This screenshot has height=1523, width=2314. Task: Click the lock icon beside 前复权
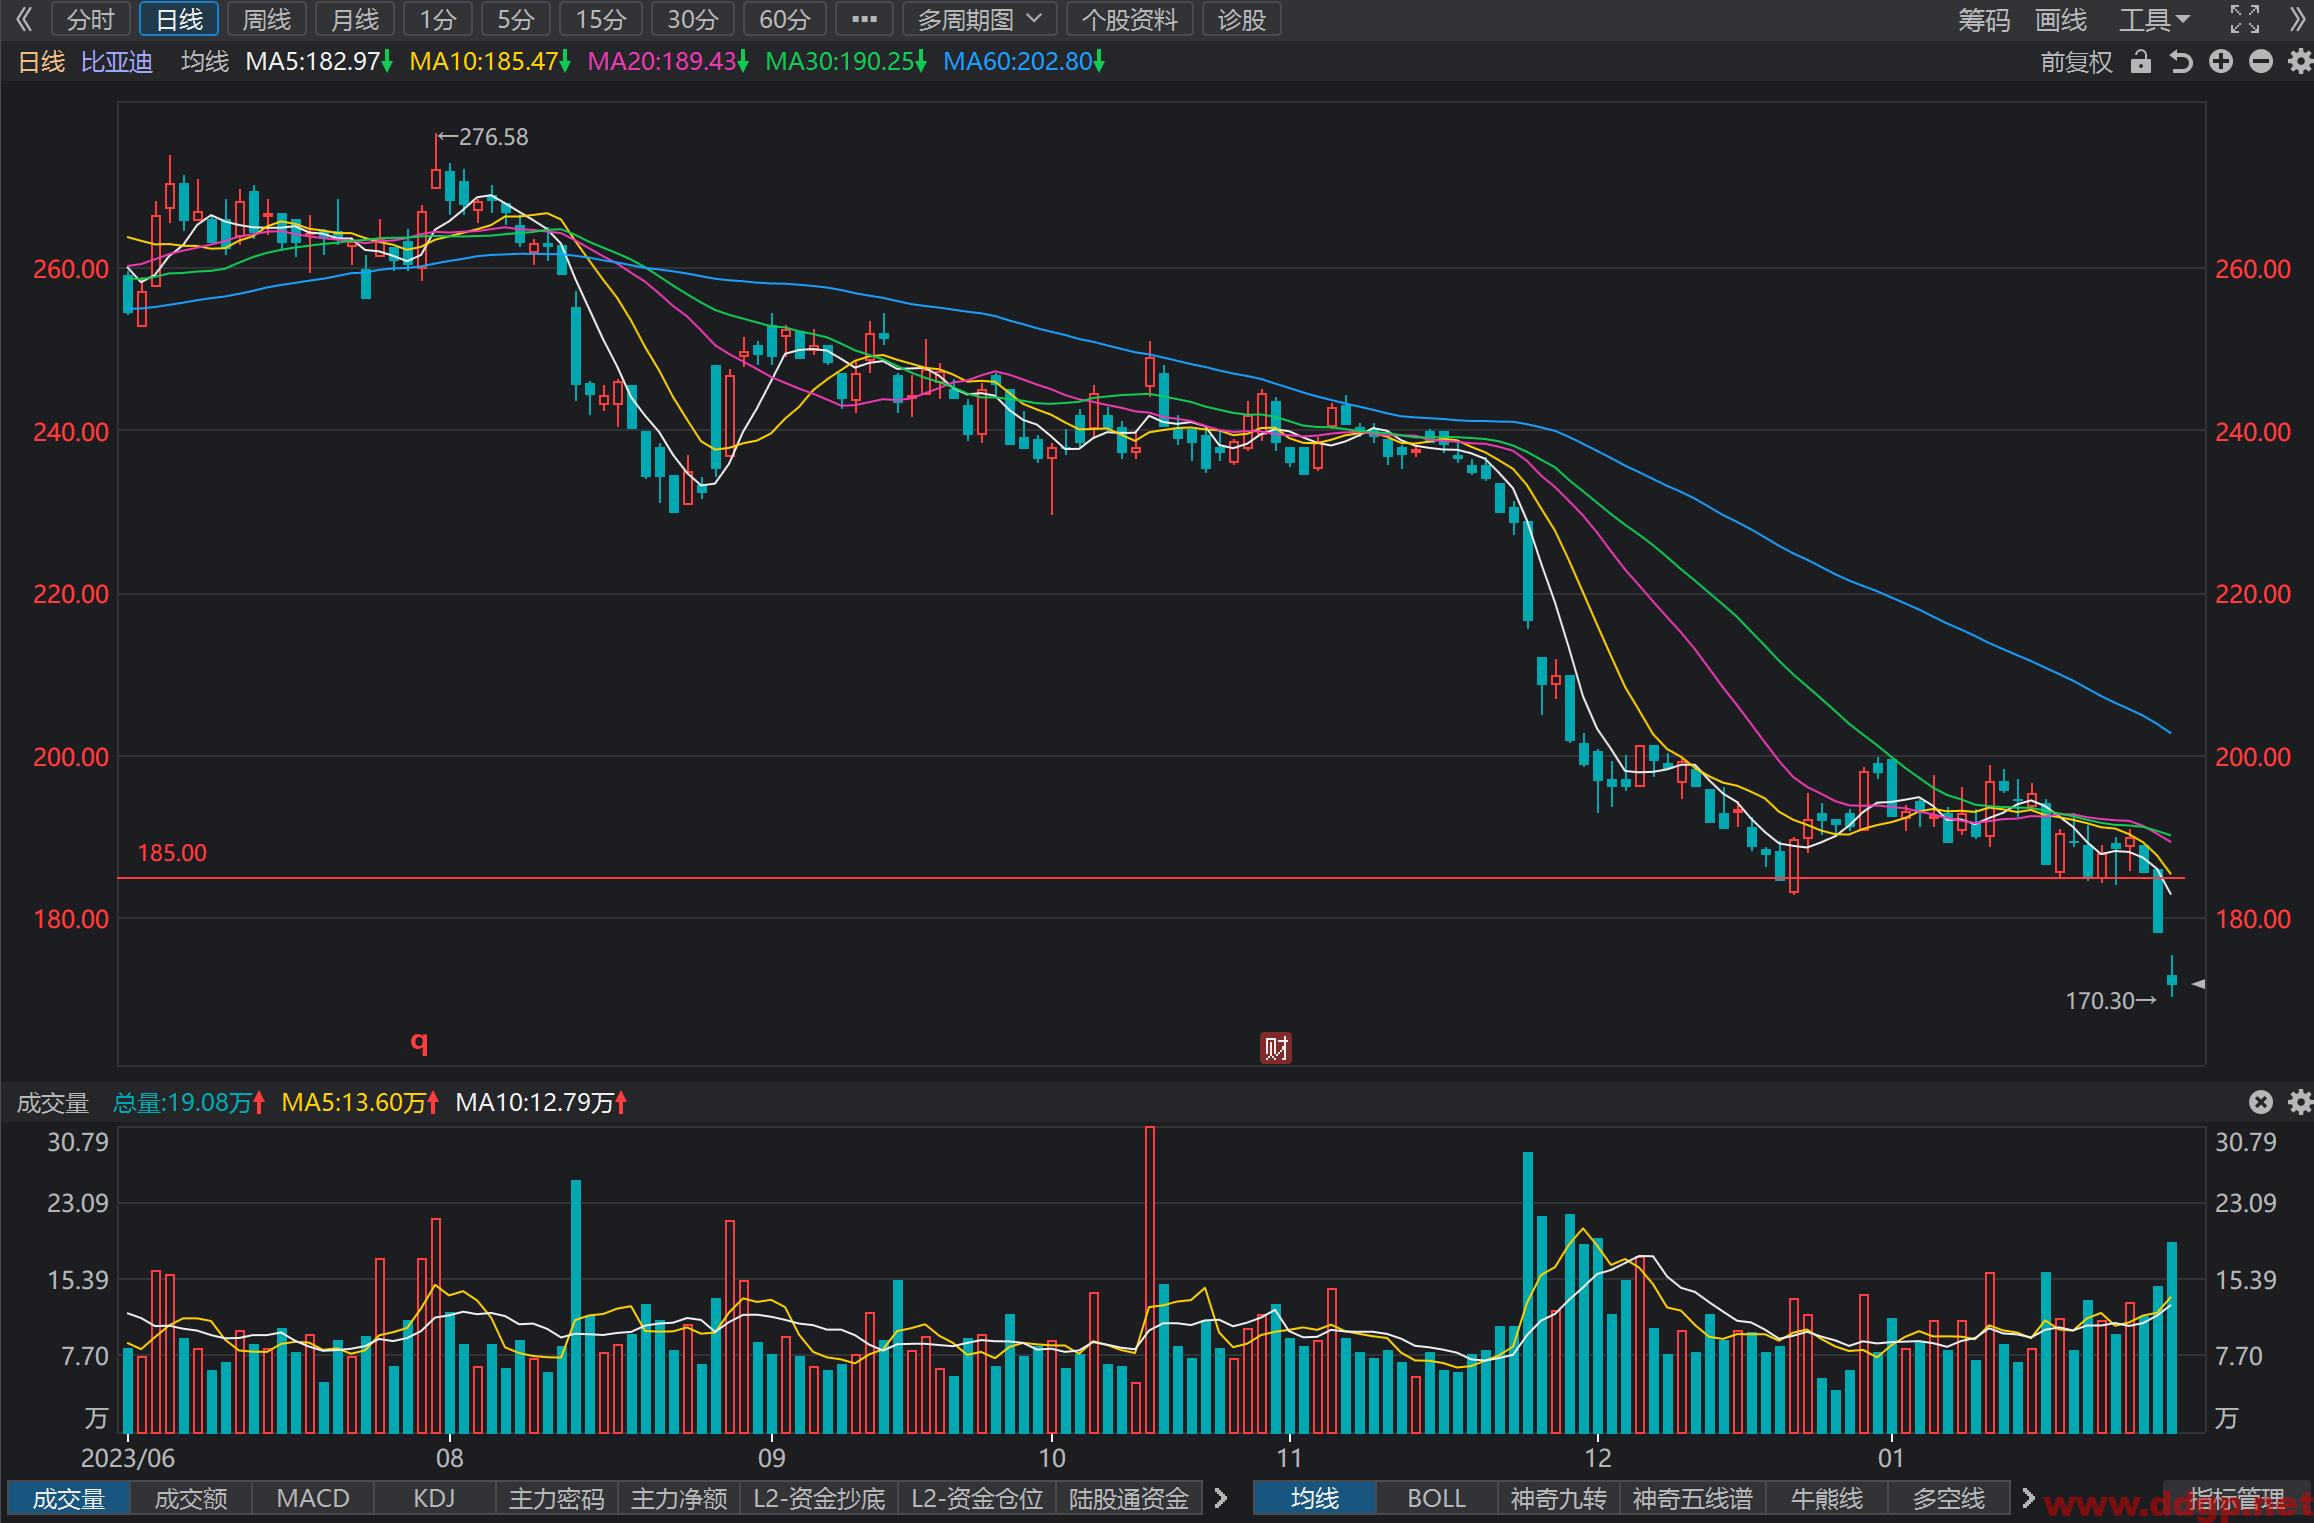tap(2140, 62)
